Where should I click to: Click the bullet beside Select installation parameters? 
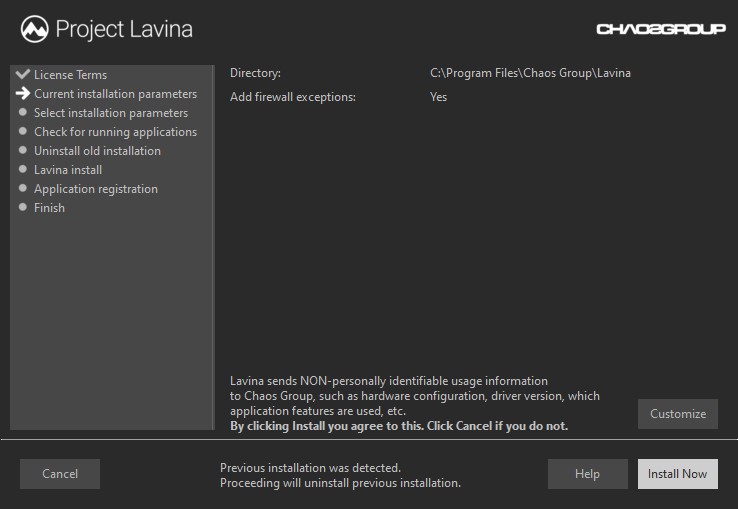[23, 112]
